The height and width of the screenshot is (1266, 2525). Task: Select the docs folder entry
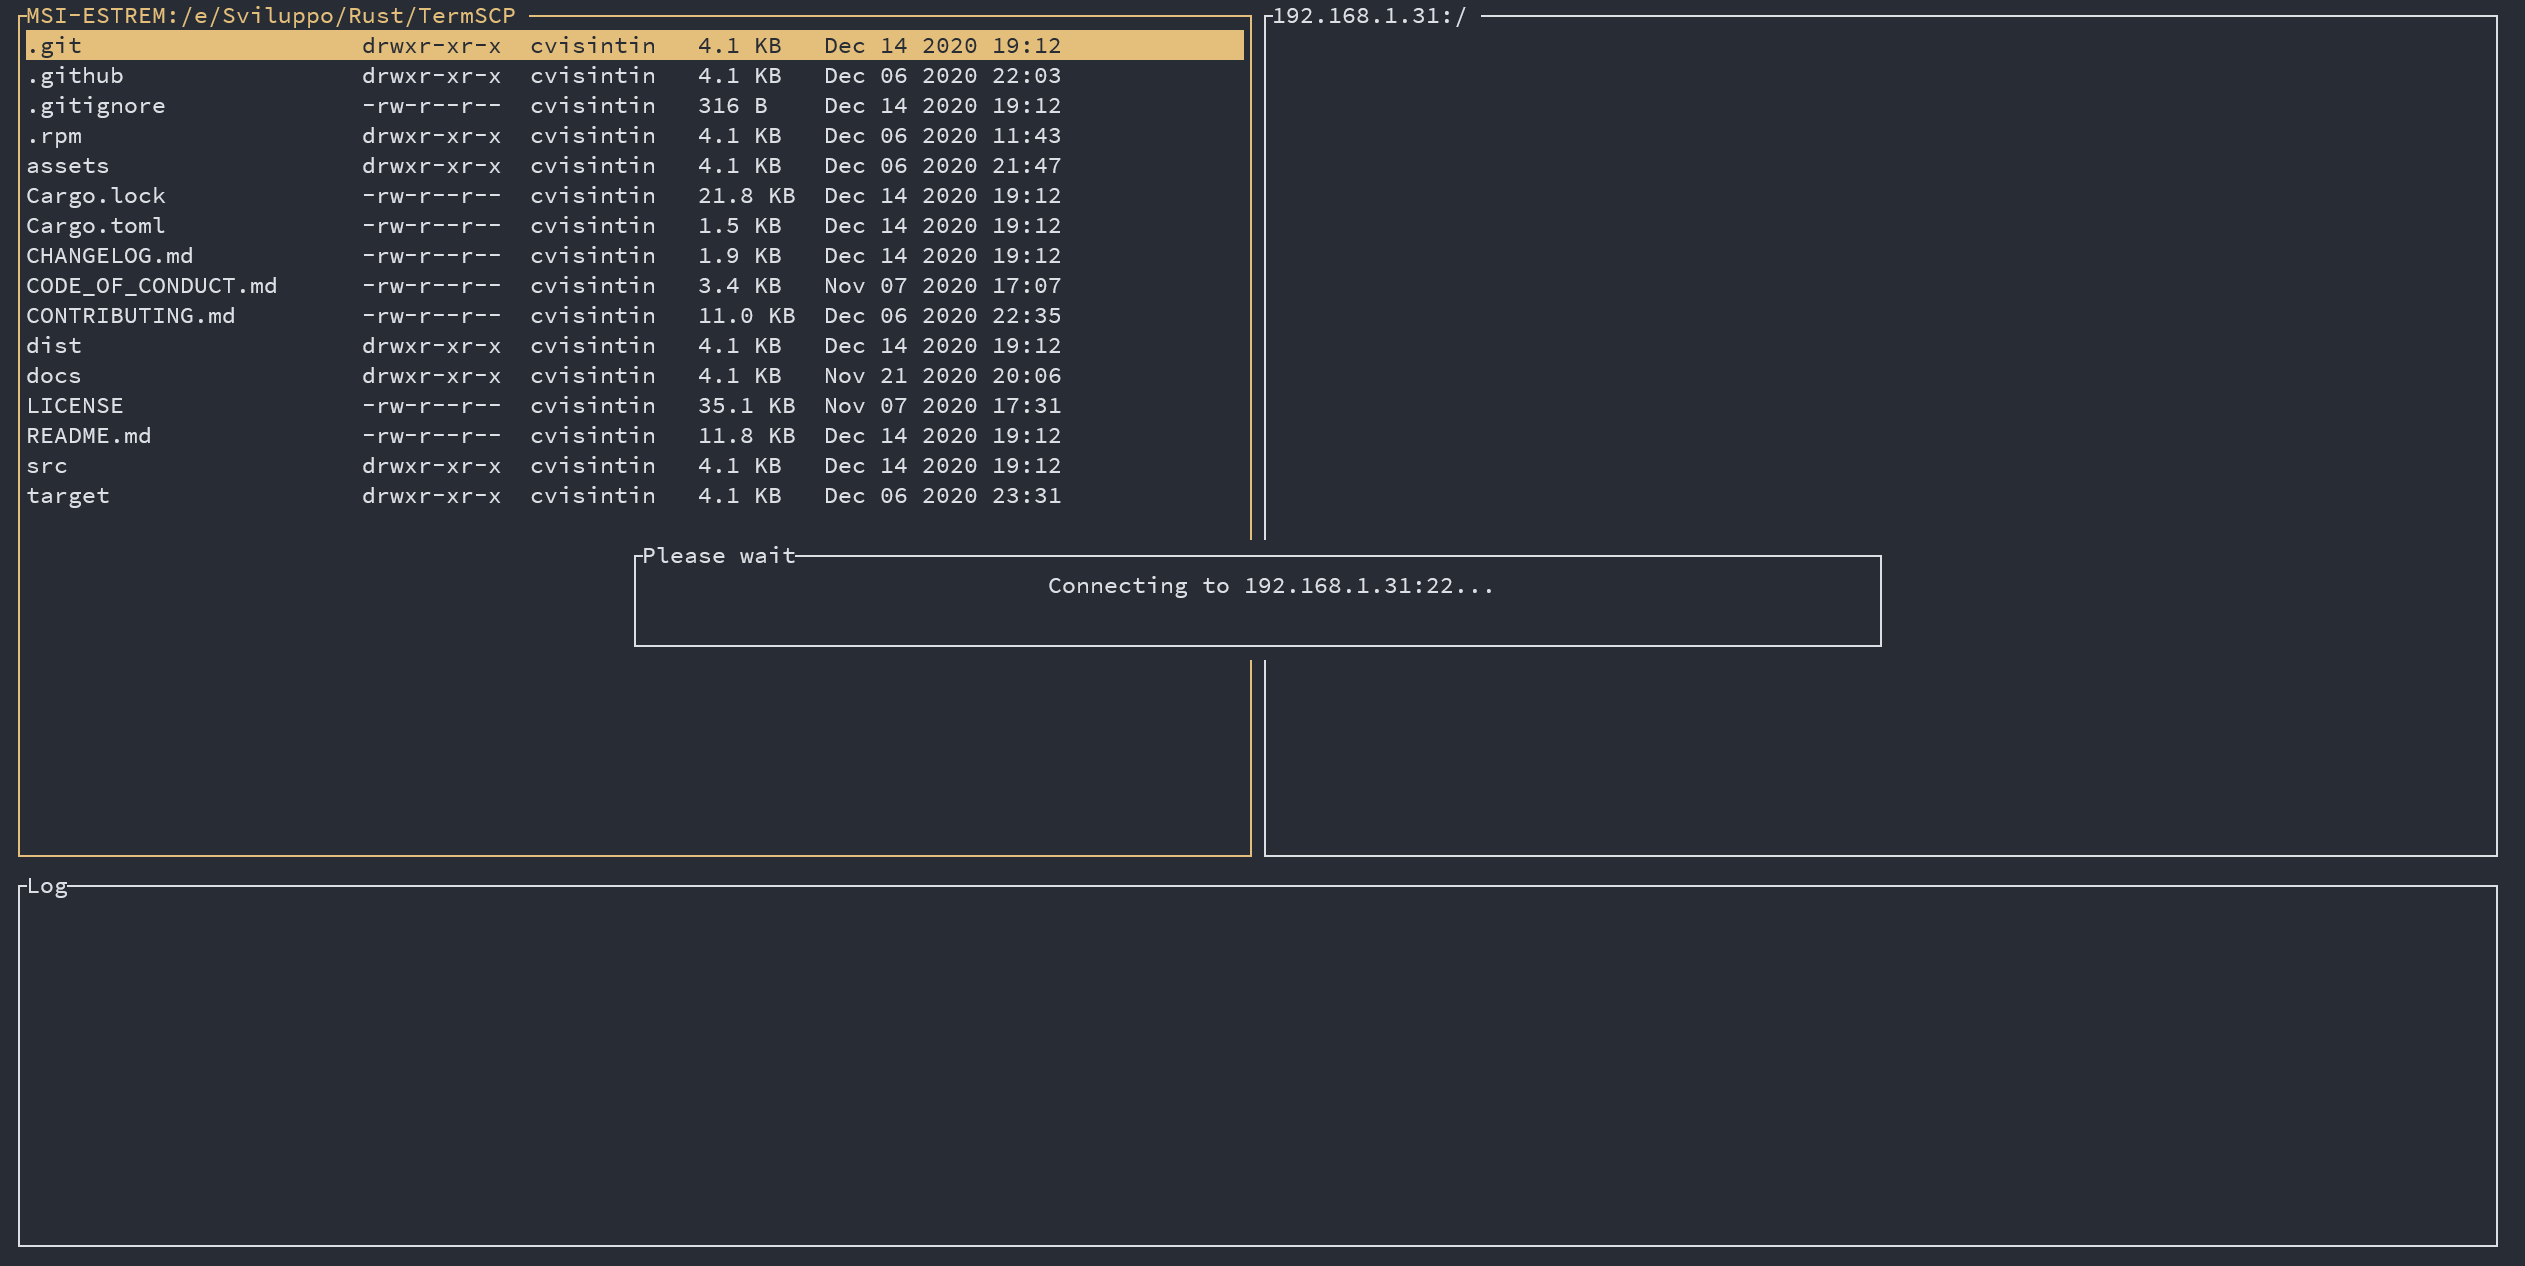[x=55, y=376]
